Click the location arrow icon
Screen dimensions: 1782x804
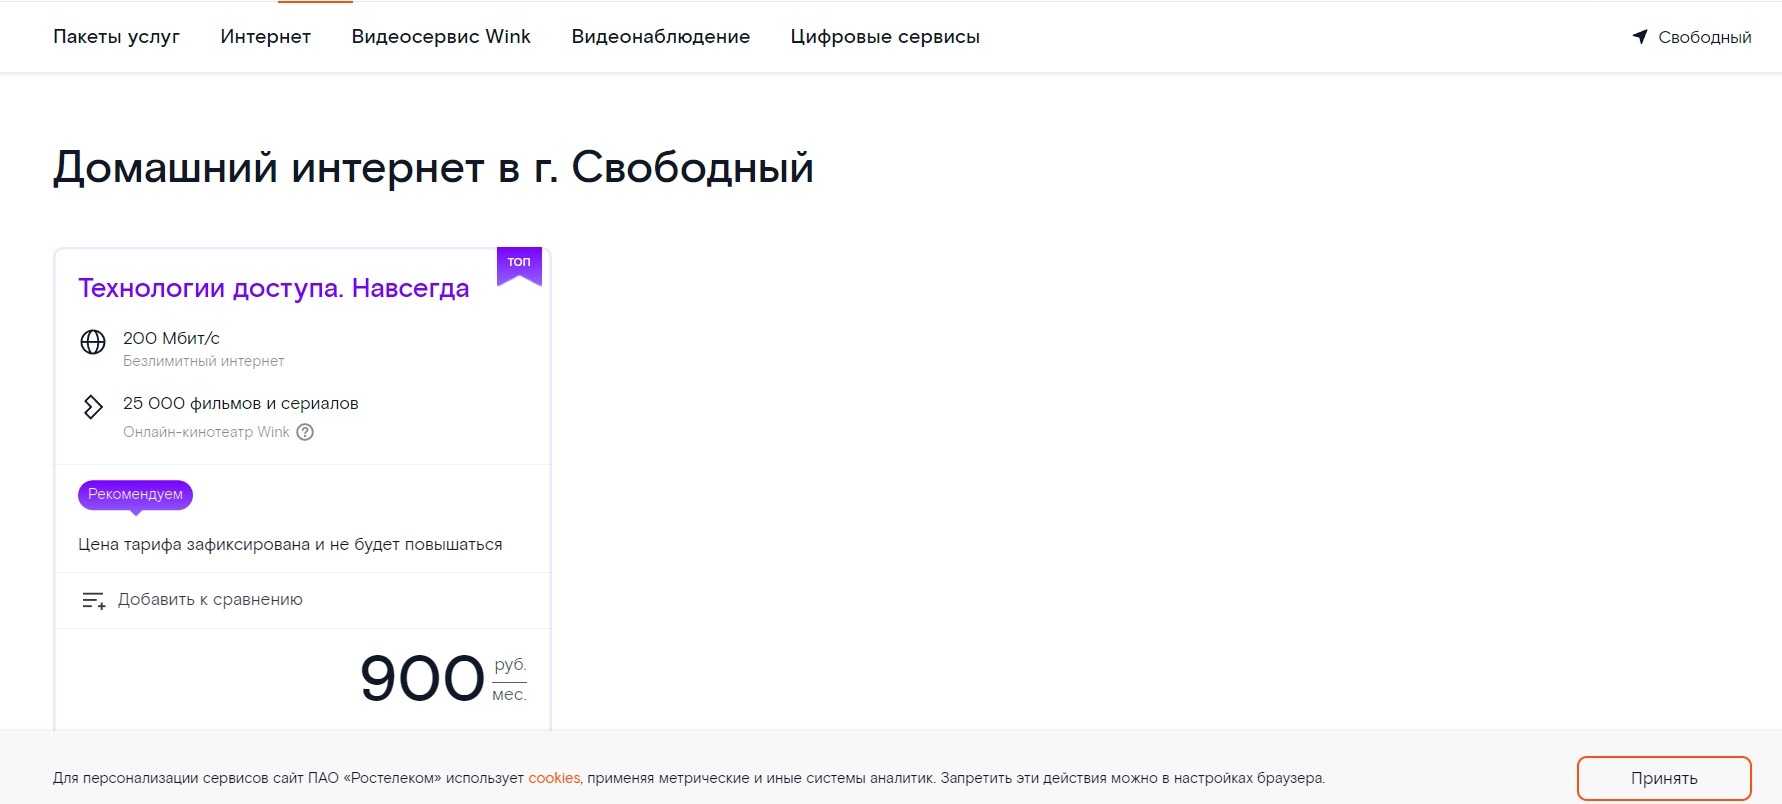(1640, 37)
